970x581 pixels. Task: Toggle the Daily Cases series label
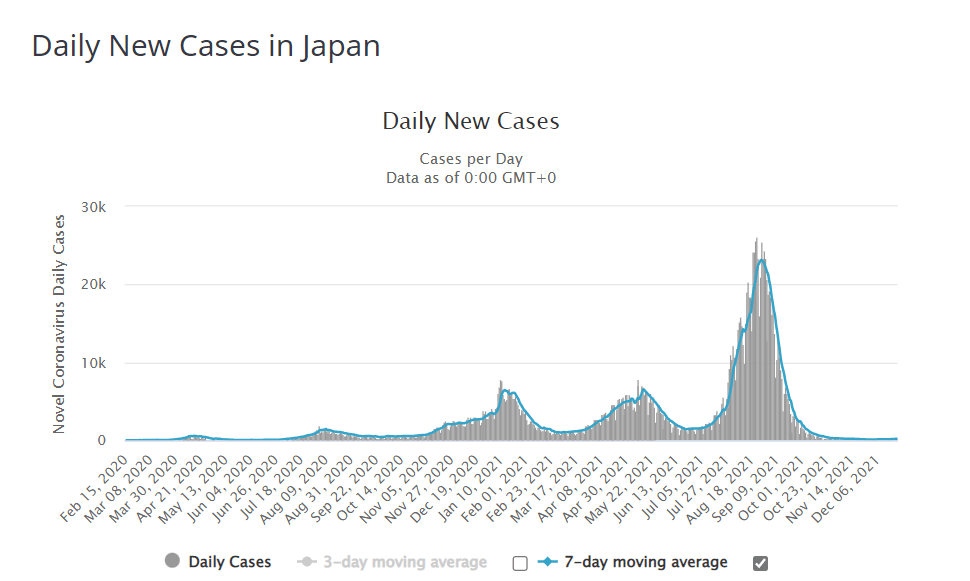(x=229, y=562)
